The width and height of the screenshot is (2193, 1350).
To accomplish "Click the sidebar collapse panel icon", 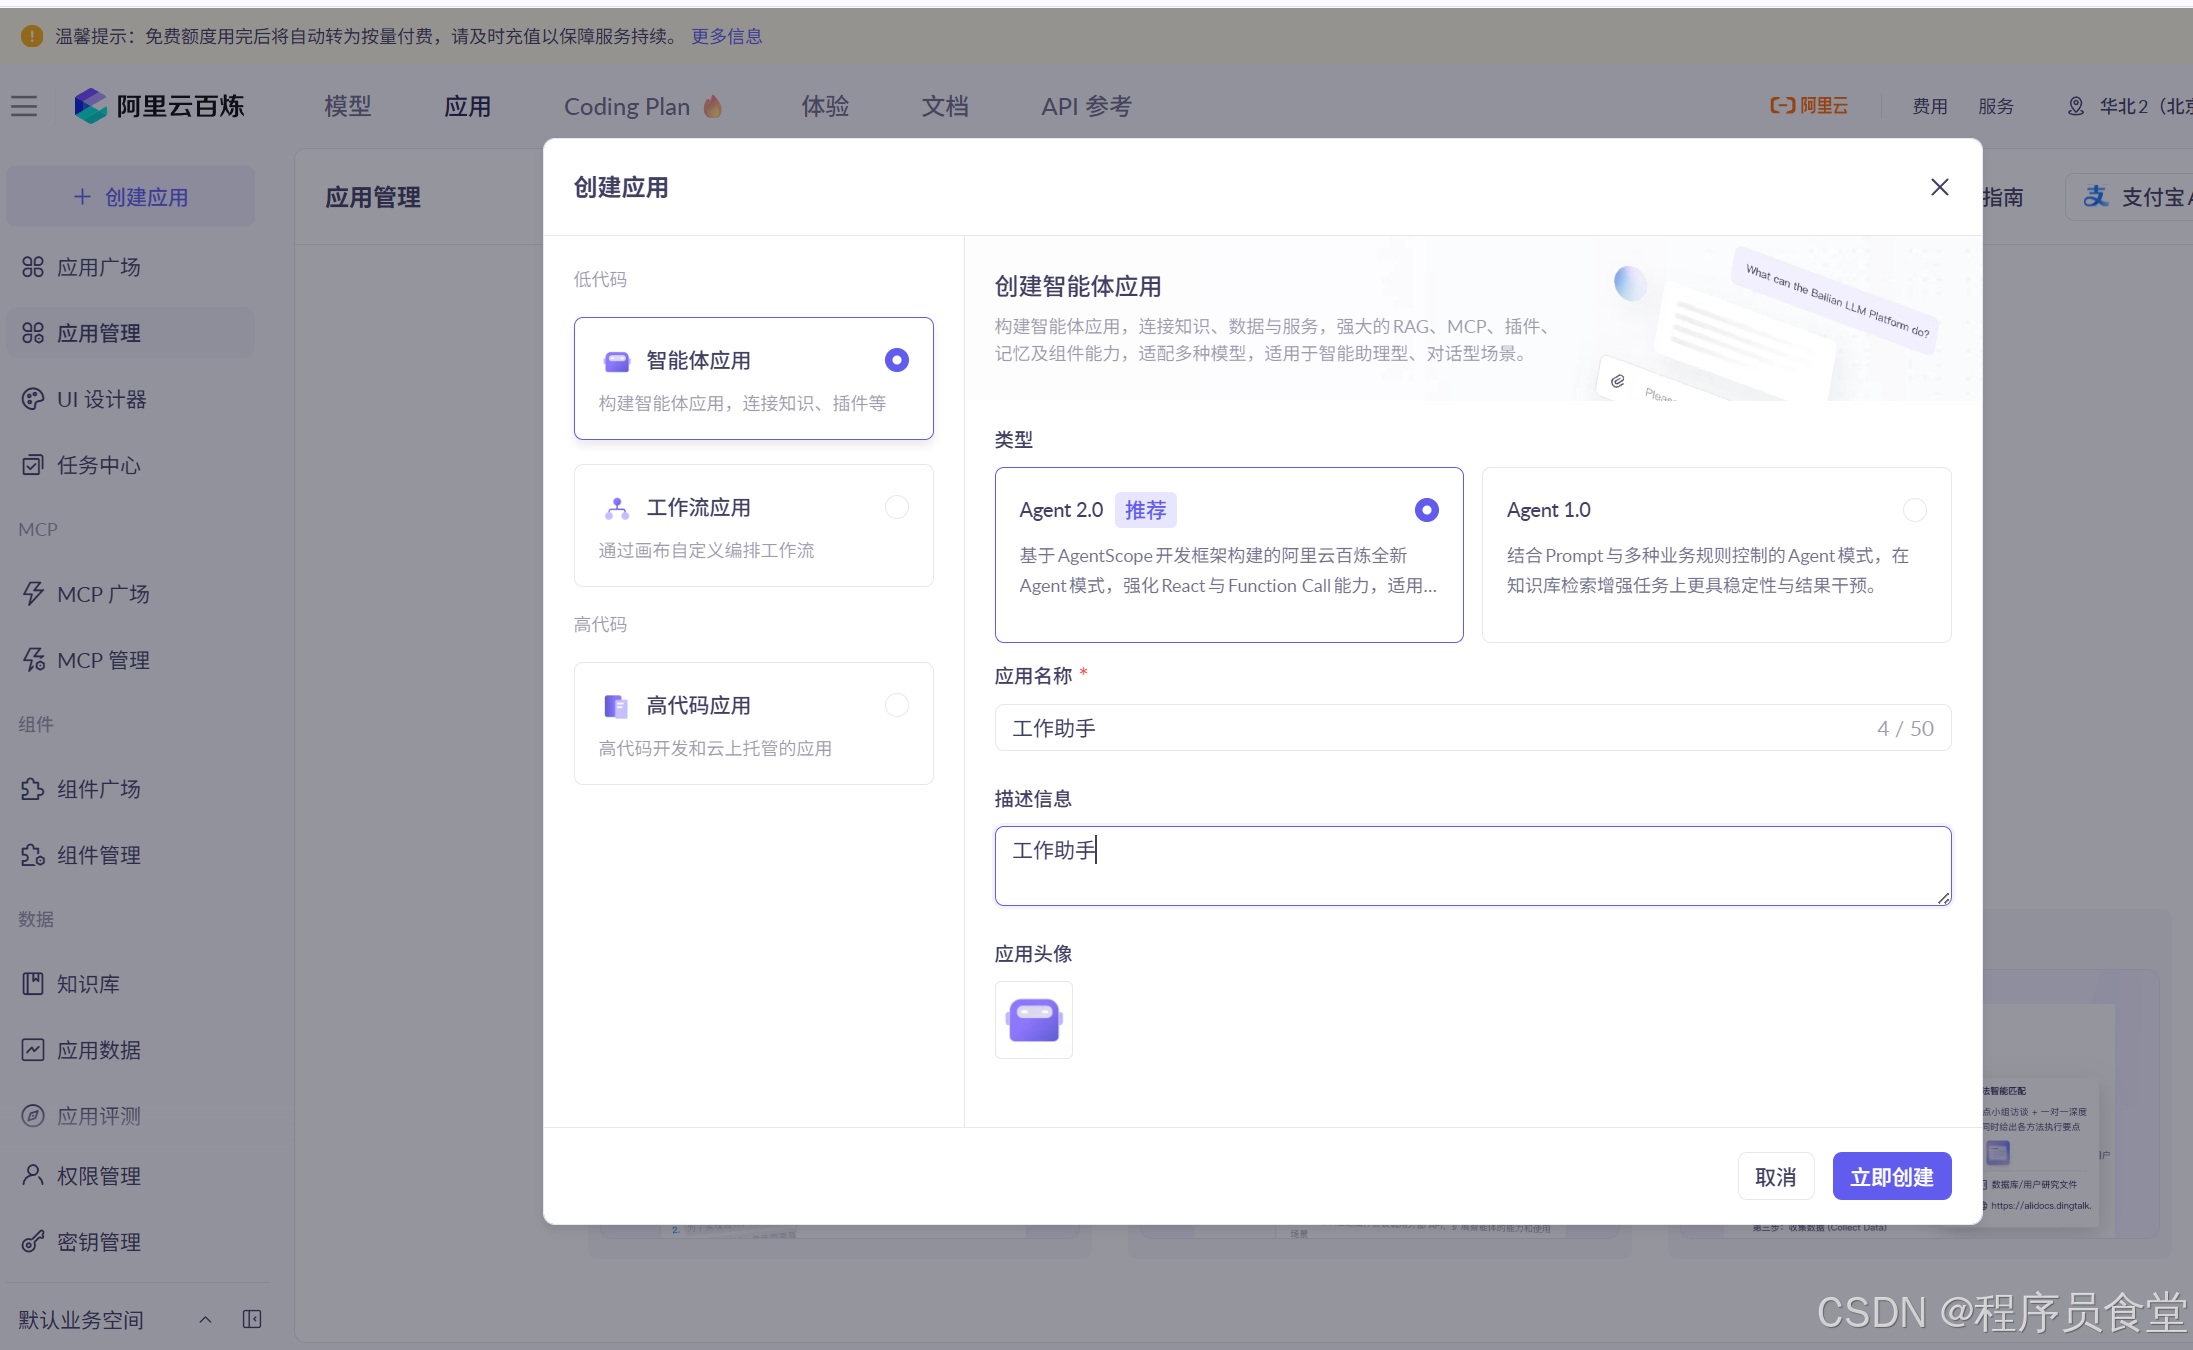I will coord(252,1319).
